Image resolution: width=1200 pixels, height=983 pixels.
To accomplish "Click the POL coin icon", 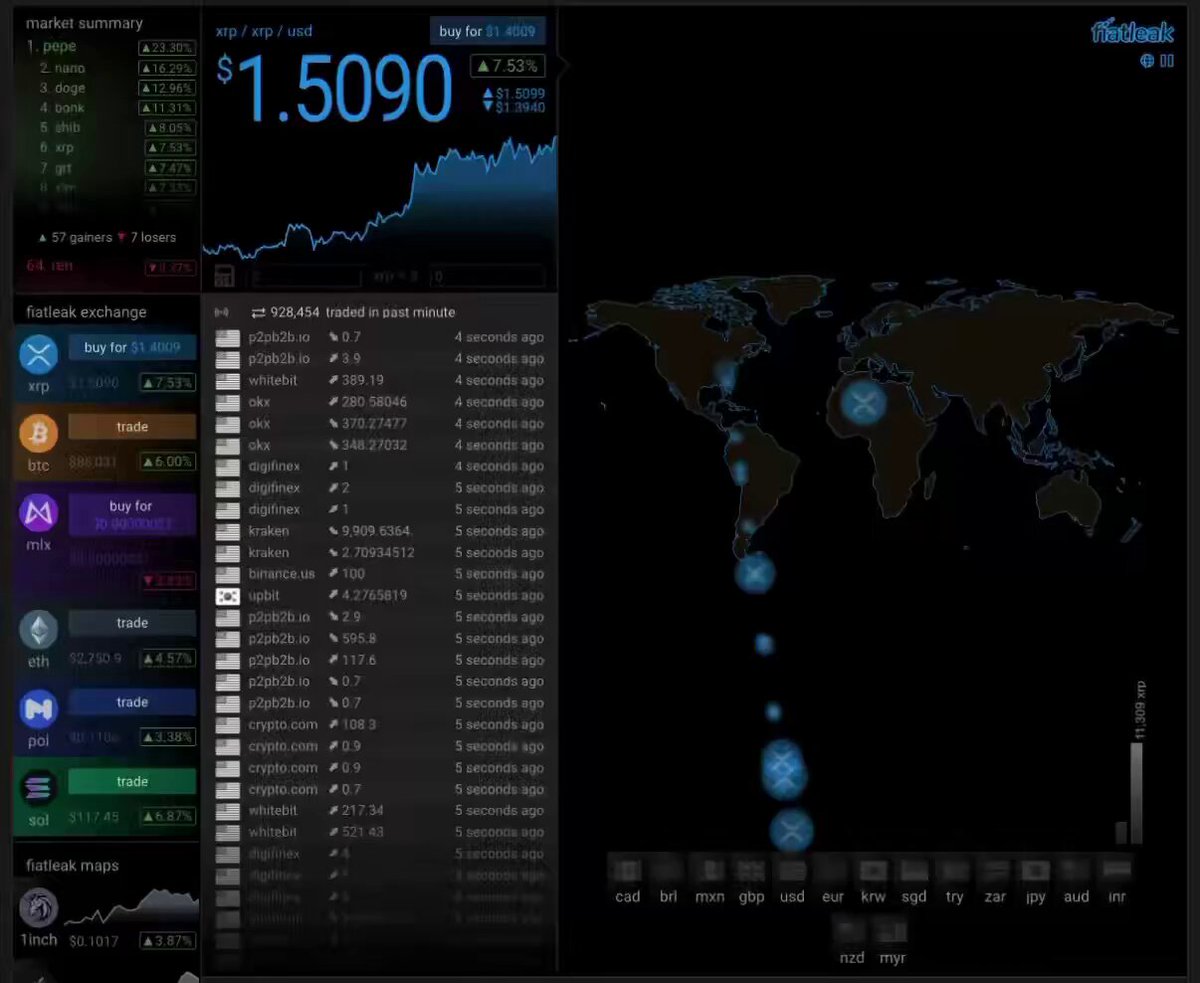I will (39, 709).
